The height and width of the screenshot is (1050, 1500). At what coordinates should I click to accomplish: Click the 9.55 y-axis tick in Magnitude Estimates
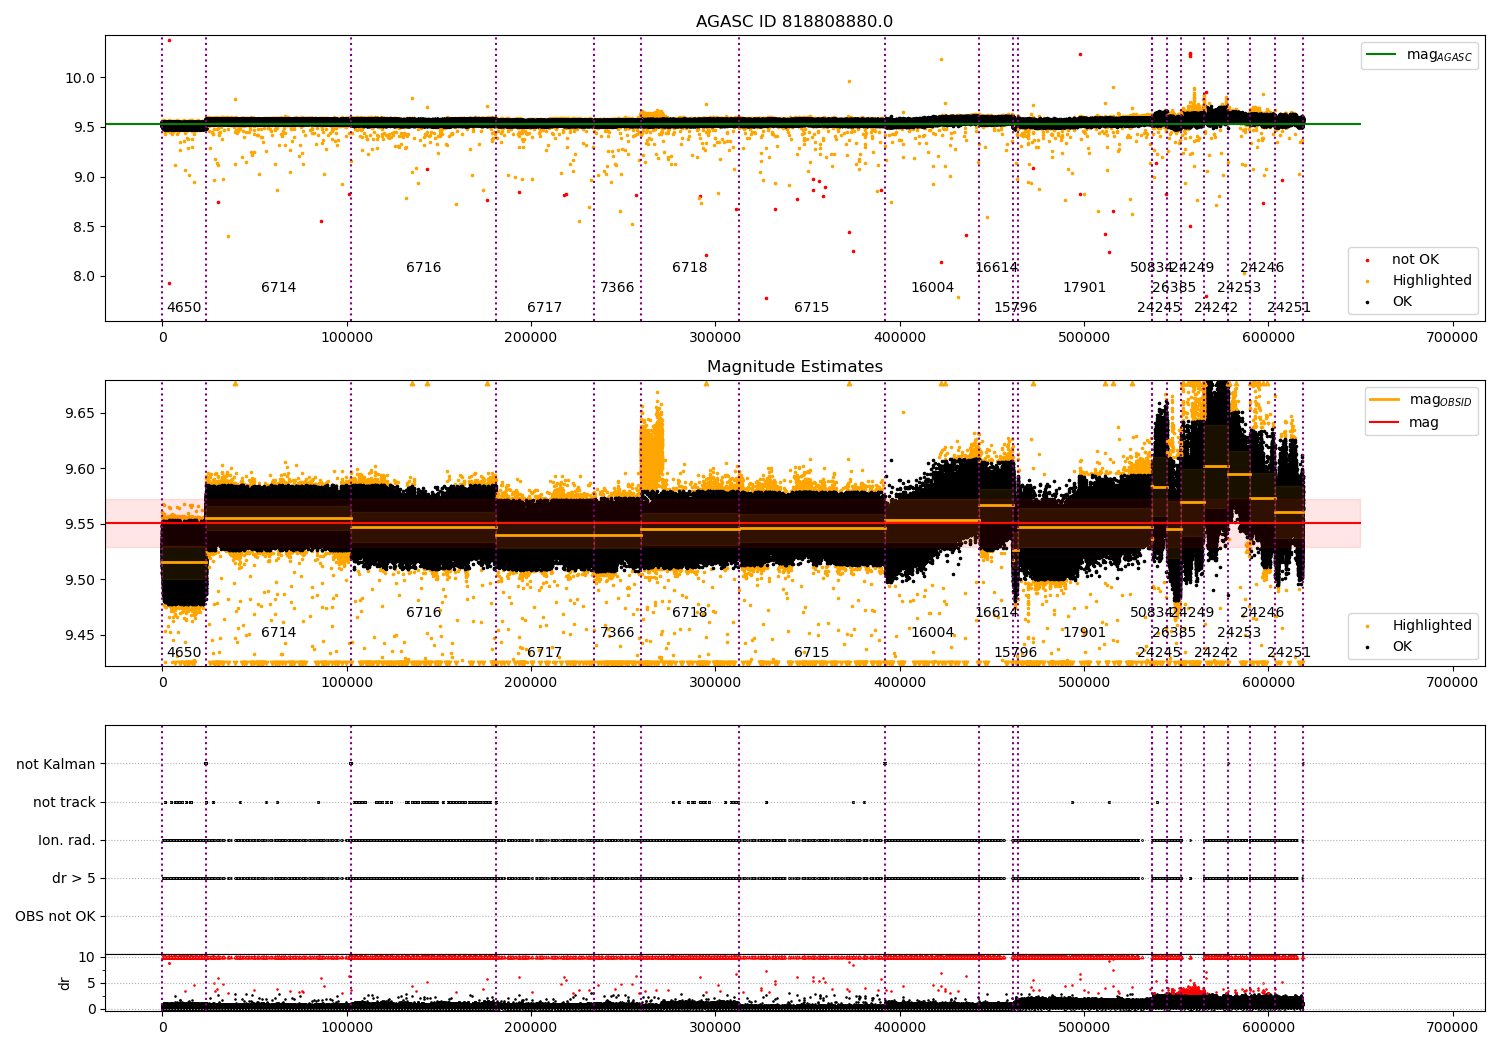pyautogui.click(x=78, y=524)
